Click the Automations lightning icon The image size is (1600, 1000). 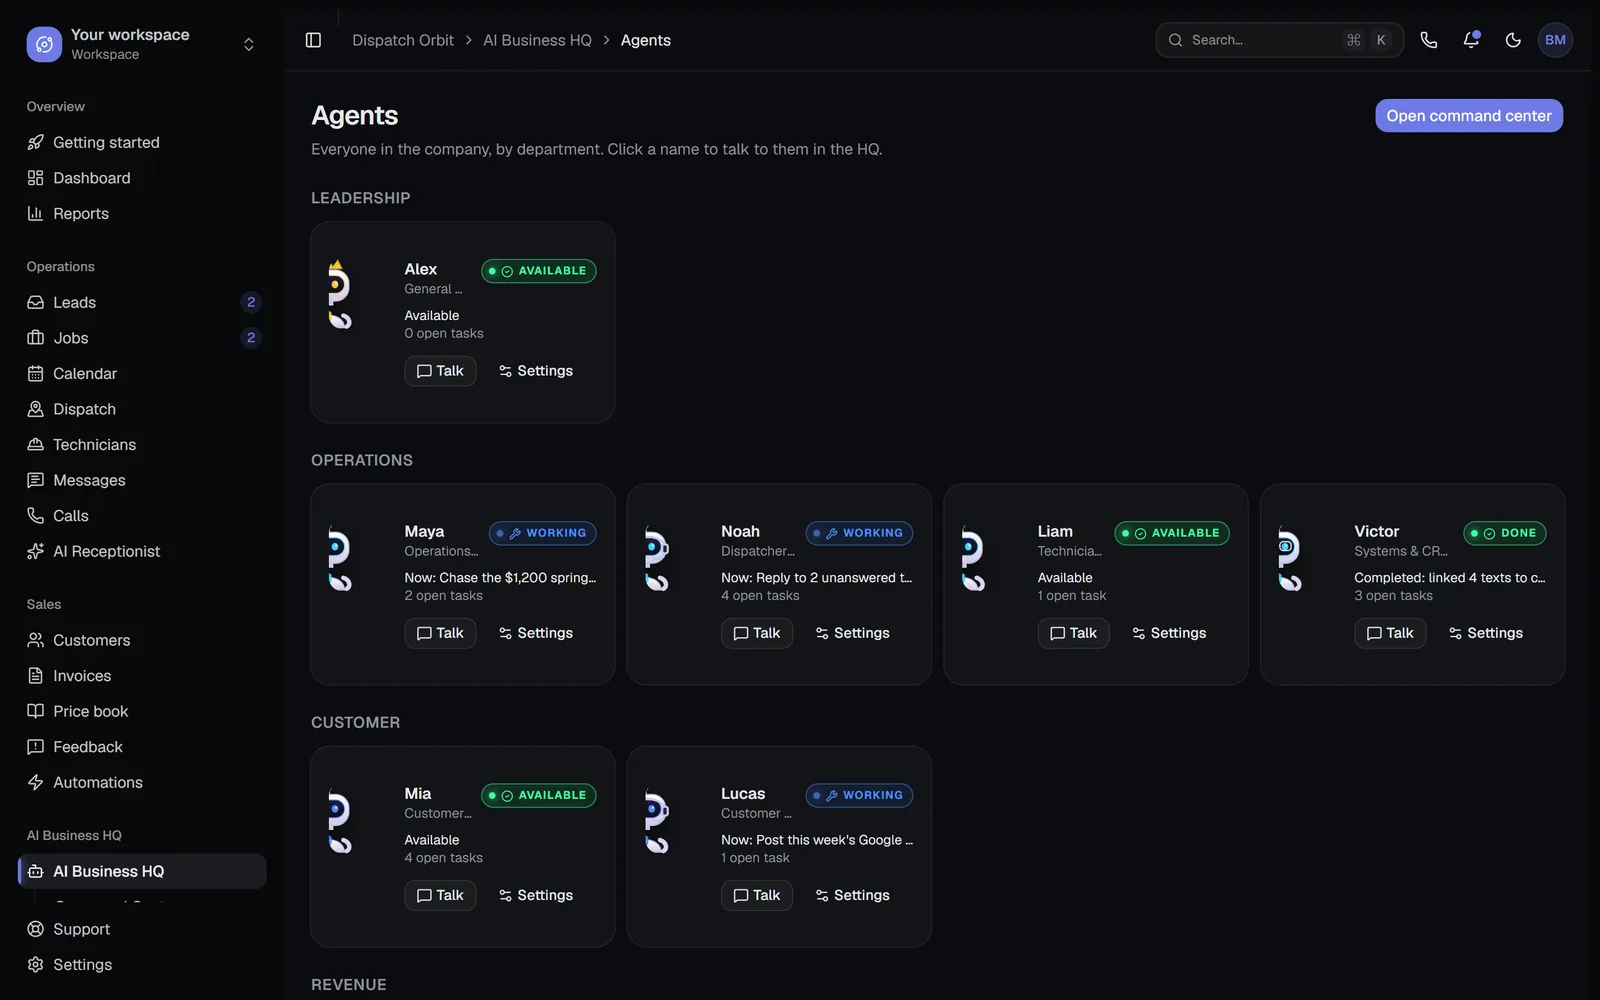tap(36, 782)
